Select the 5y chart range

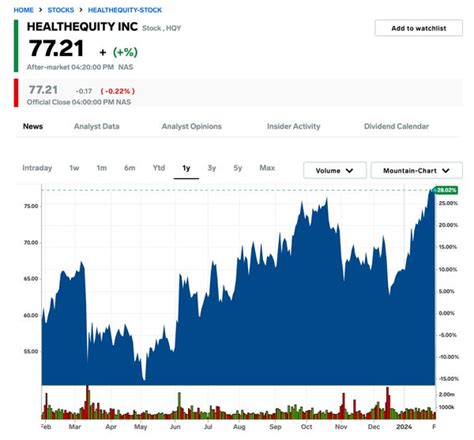(237, 168)
